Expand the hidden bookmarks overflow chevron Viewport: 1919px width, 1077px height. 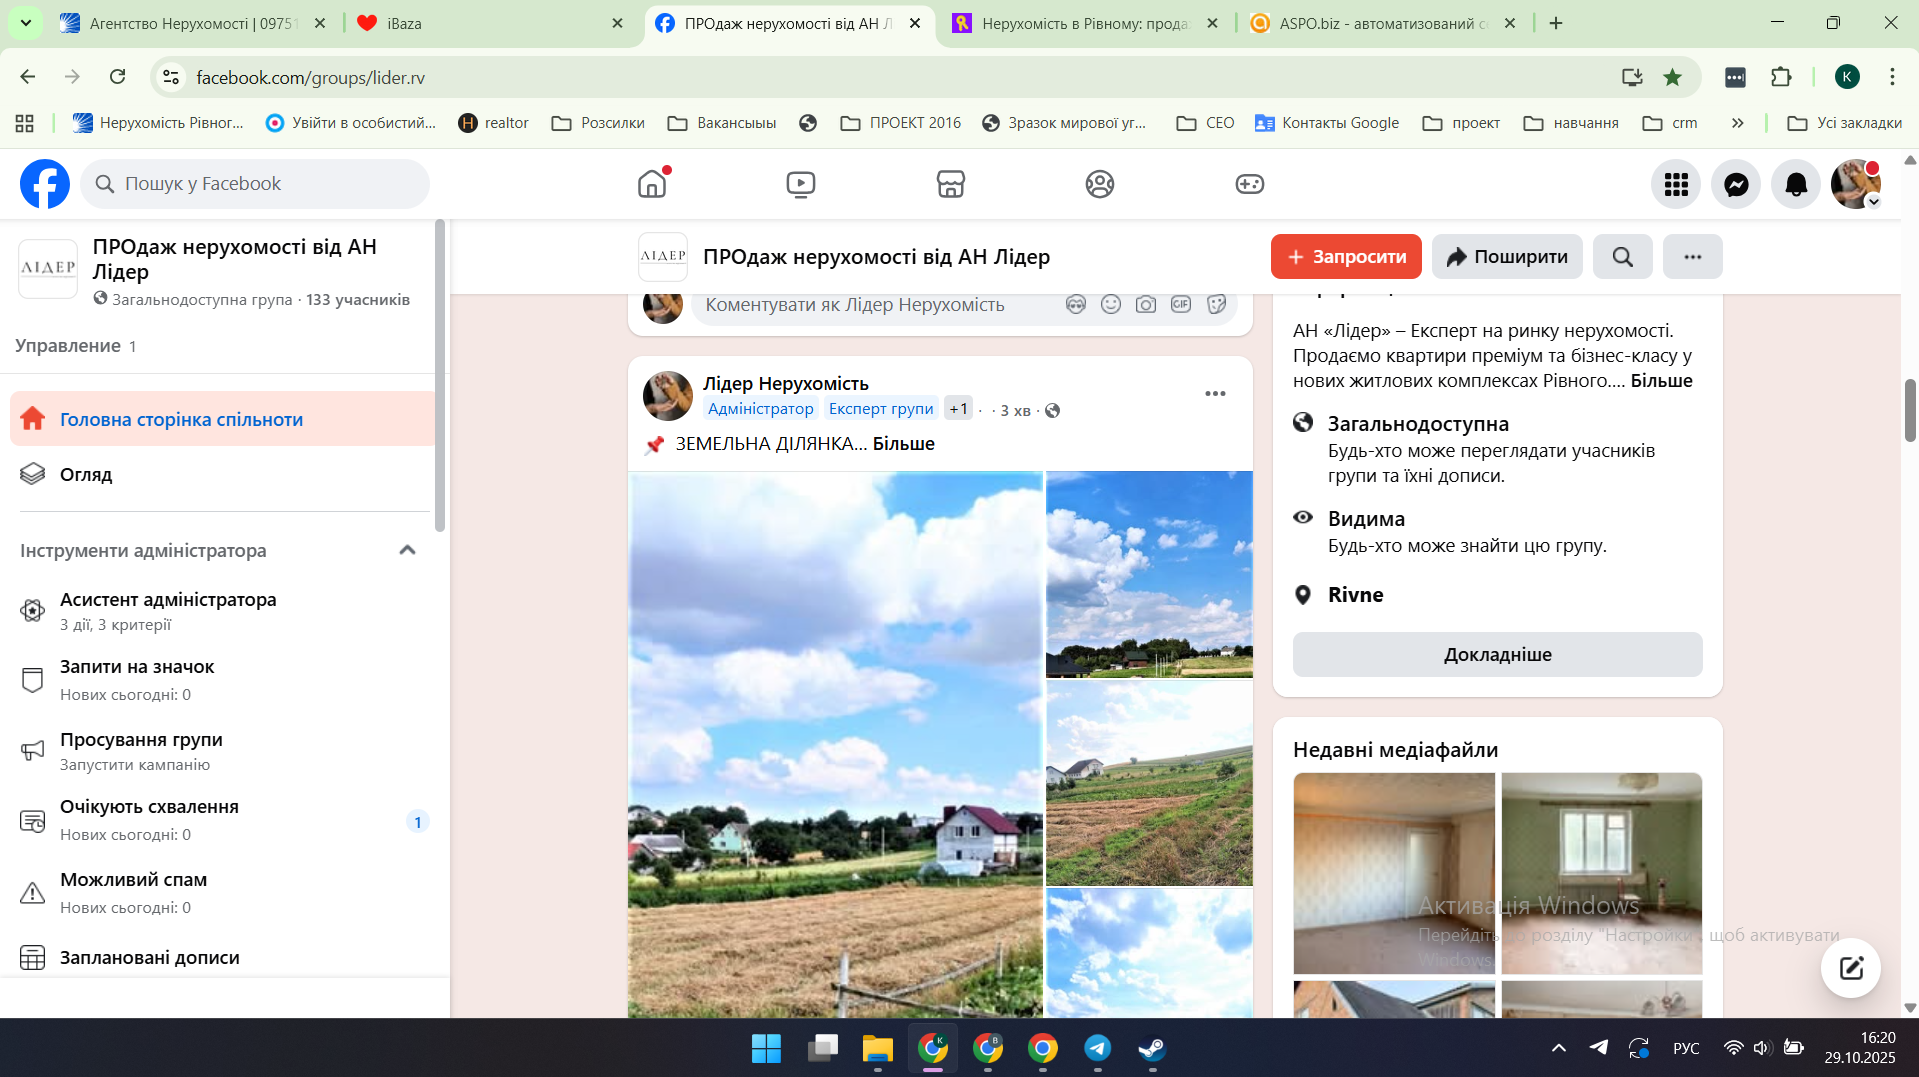(x=1738, y=123)
